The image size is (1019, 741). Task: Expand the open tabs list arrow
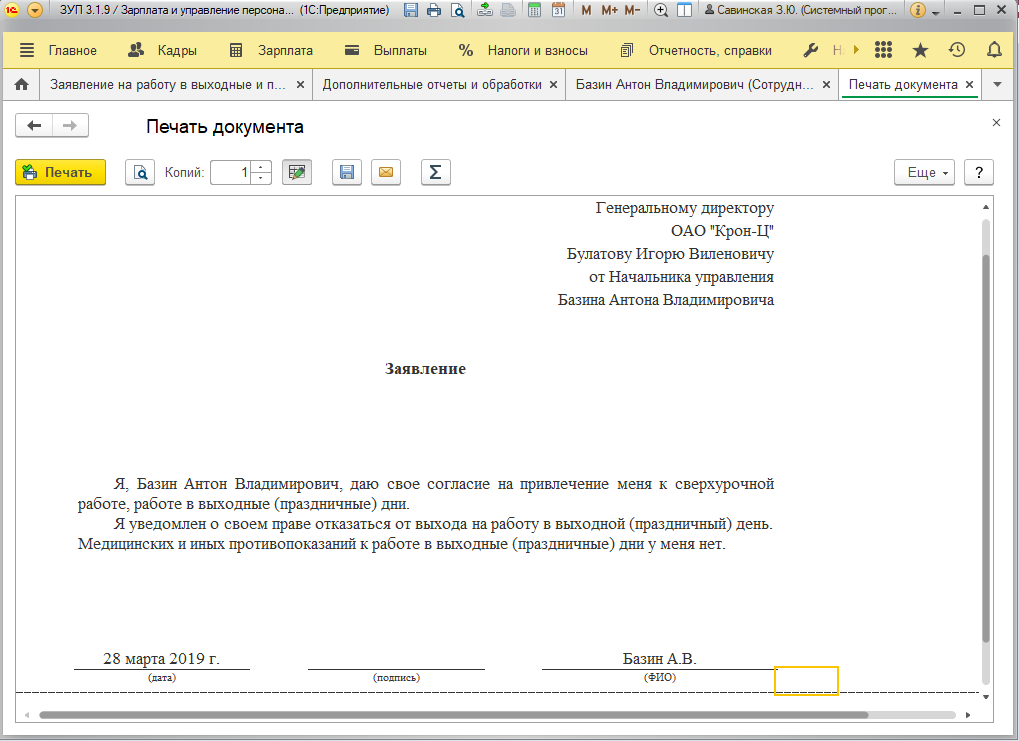tap(998, 84)
